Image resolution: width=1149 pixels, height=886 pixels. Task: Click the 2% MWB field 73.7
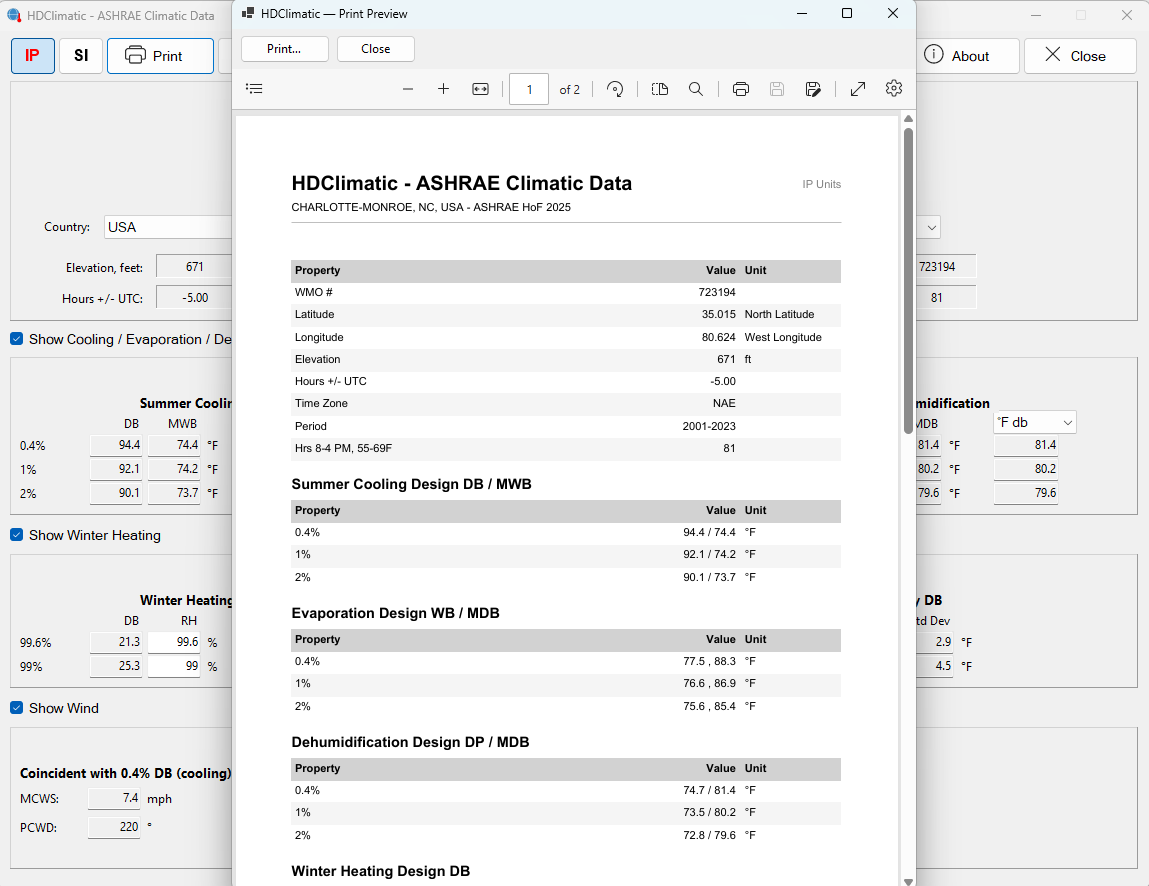click(x=174, y=493)
